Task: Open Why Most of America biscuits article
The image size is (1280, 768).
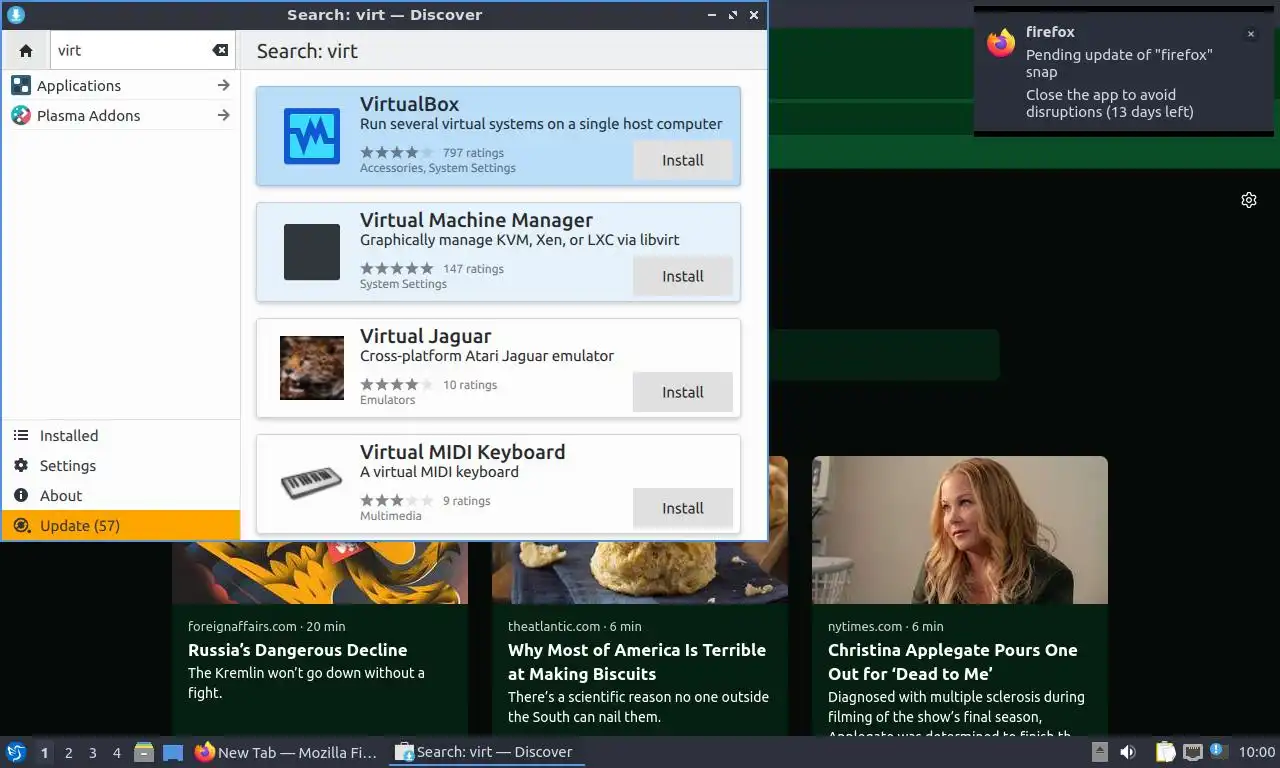Action: [637, 662]
